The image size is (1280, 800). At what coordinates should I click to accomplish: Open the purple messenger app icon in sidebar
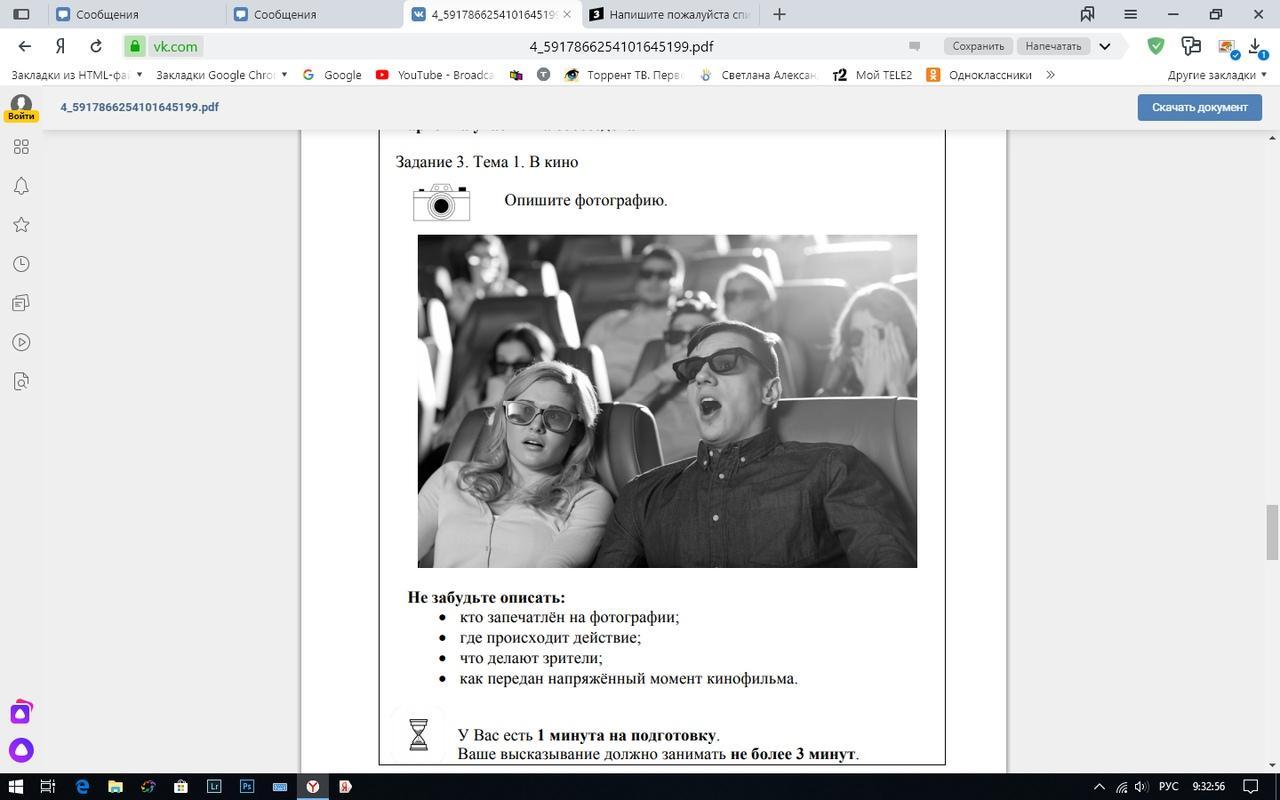tap(21, 713)
